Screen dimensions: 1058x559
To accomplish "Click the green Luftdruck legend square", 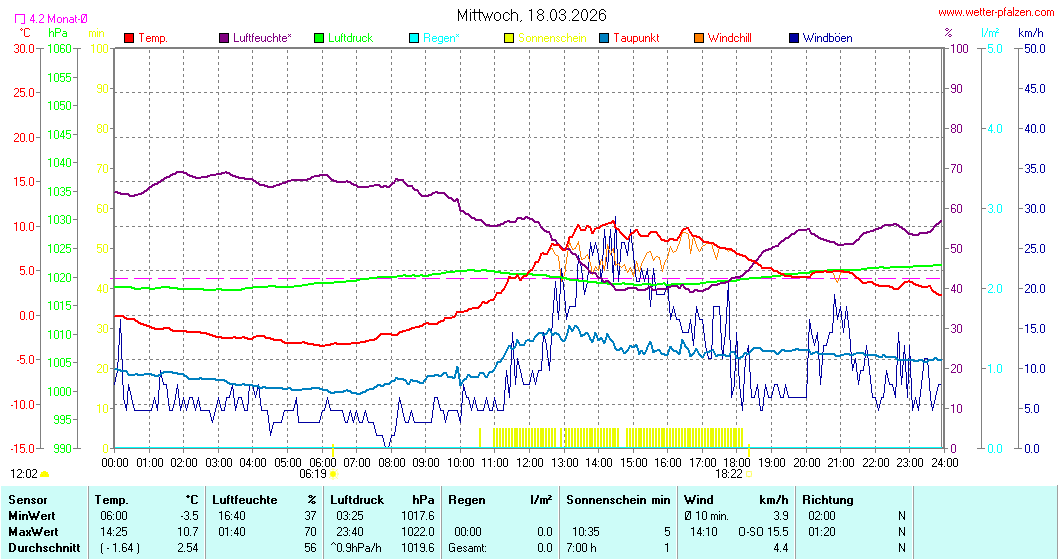I will (319, 38).
